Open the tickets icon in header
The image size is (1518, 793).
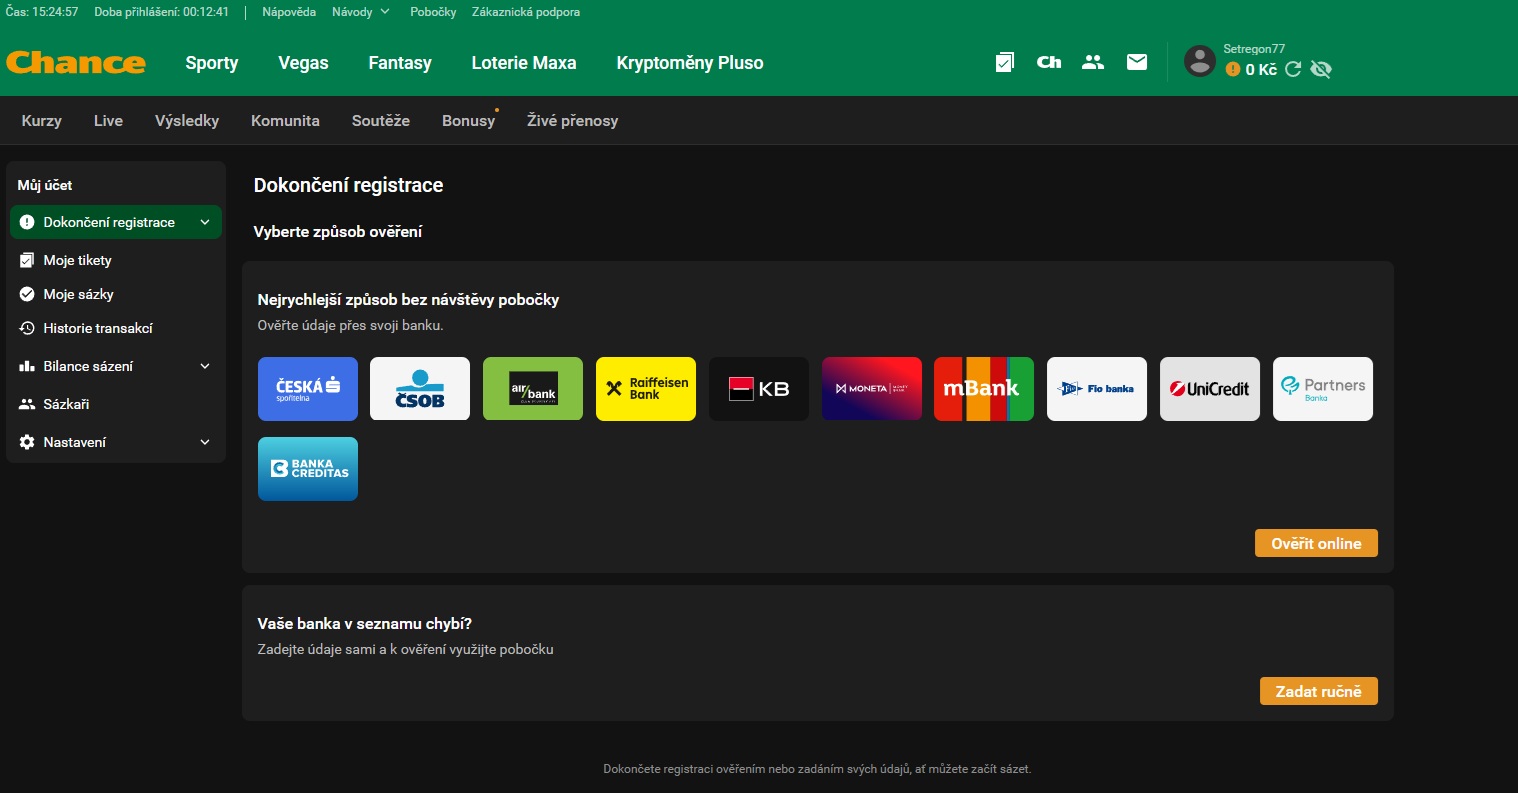coord(1005,62)
